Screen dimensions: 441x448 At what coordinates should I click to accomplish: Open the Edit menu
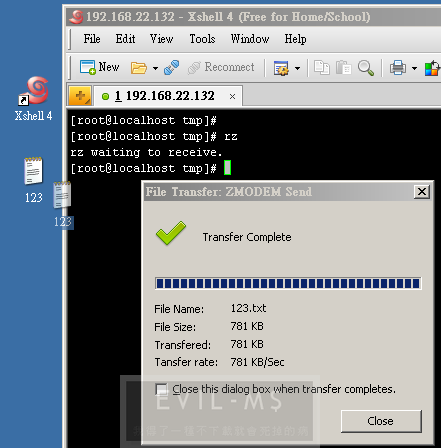point(125,39)
